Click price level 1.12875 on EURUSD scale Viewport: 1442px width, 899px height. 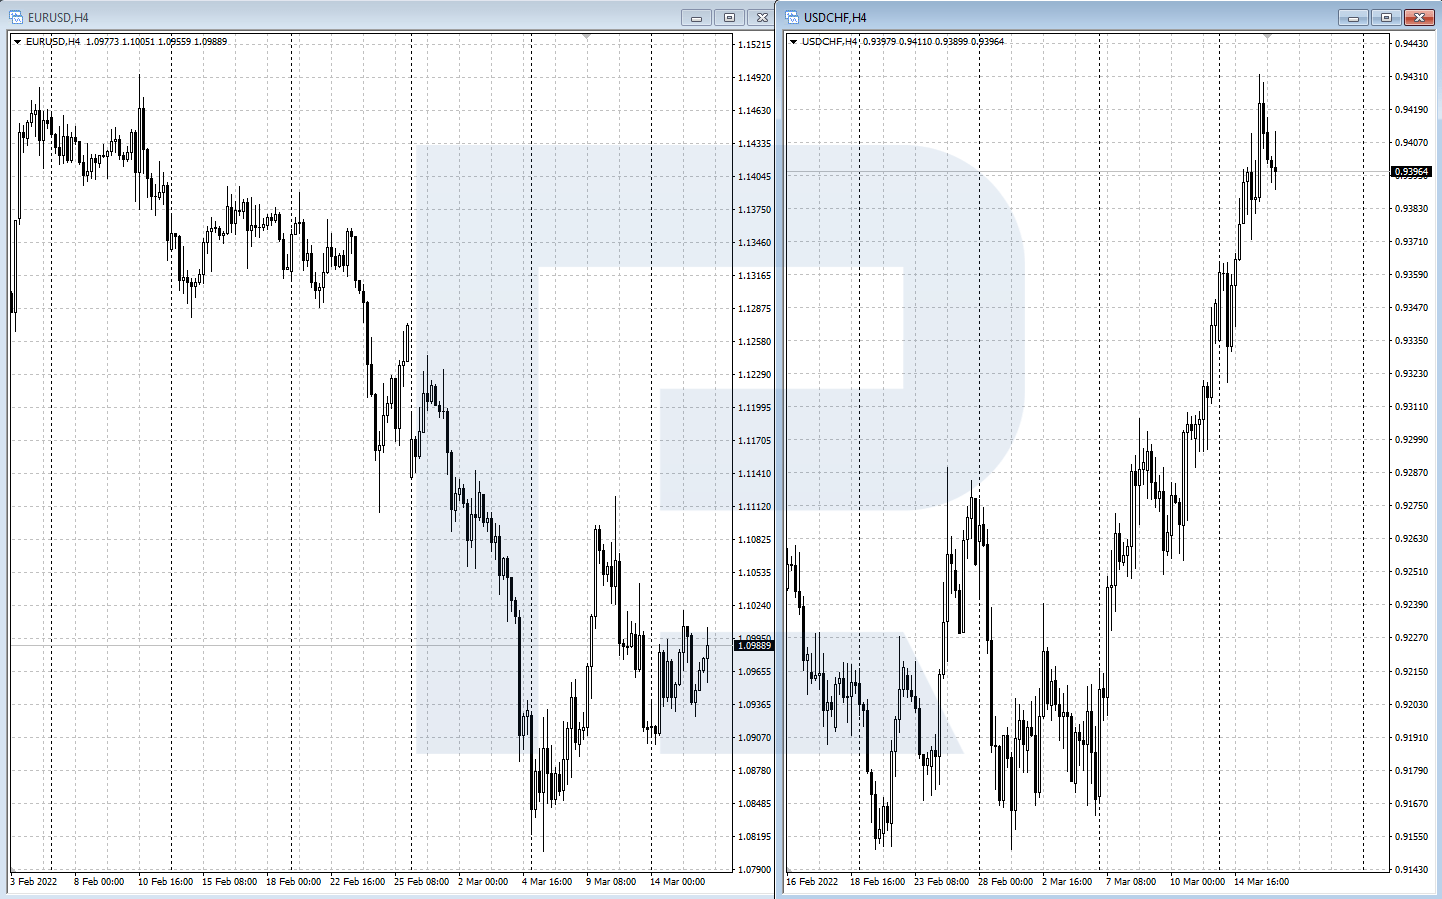click(x=754, y=309)
